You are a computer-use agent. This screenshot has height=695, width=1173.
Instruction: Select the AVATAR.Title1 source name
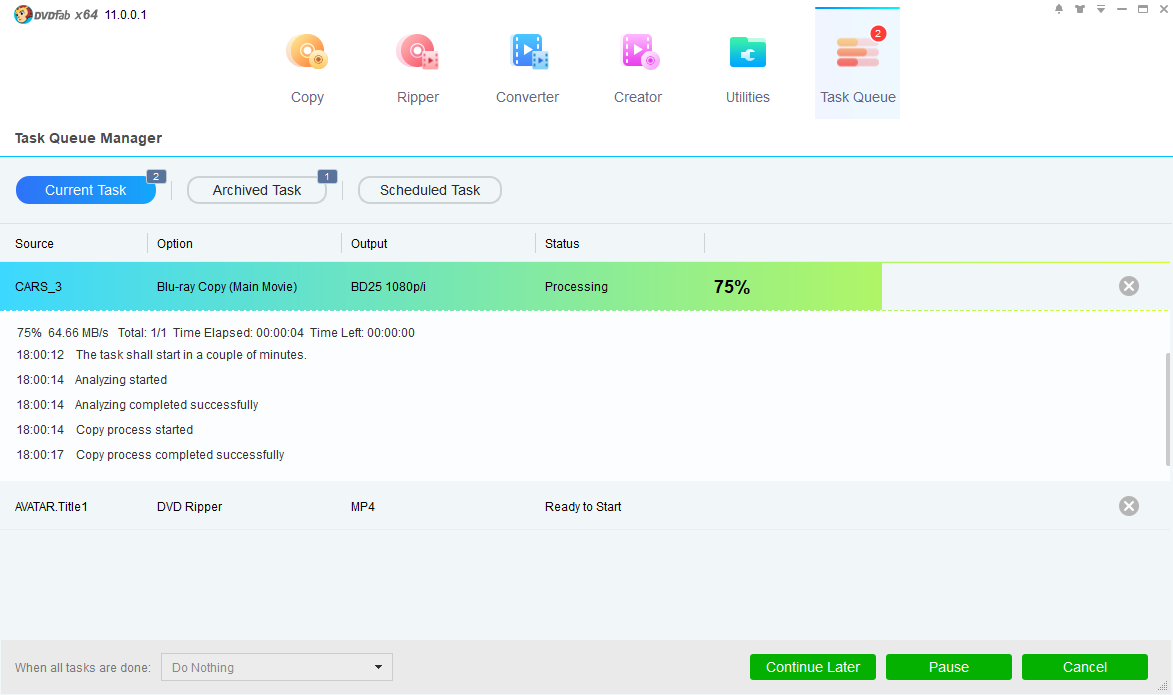[51, 506]
